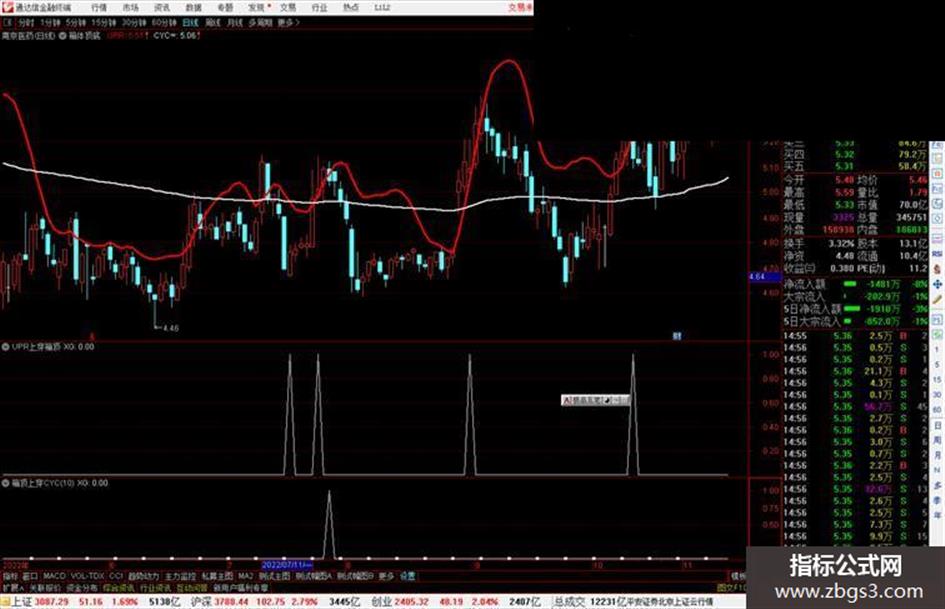Click the 创业 index value 2405.32
The height and width of the screenshot is (609, 945).
point(413,602)
